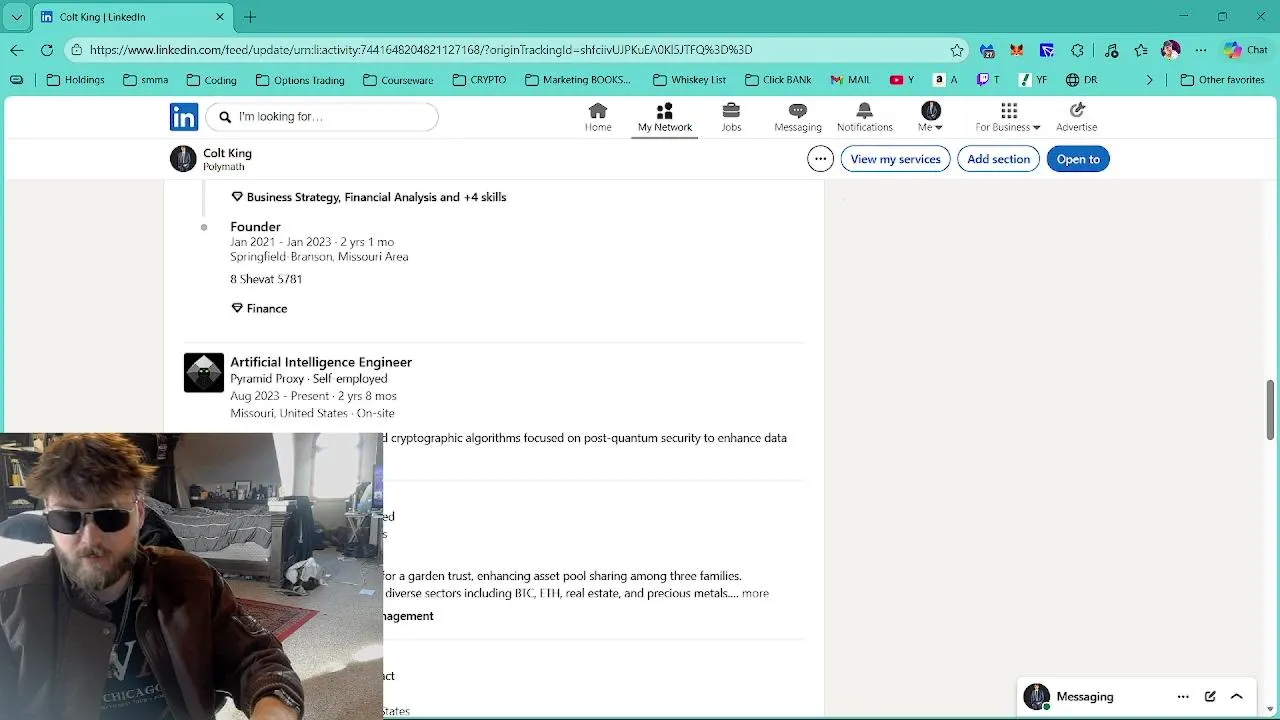
Task: Open the Me profile dropdown
Action: (931, 117)
